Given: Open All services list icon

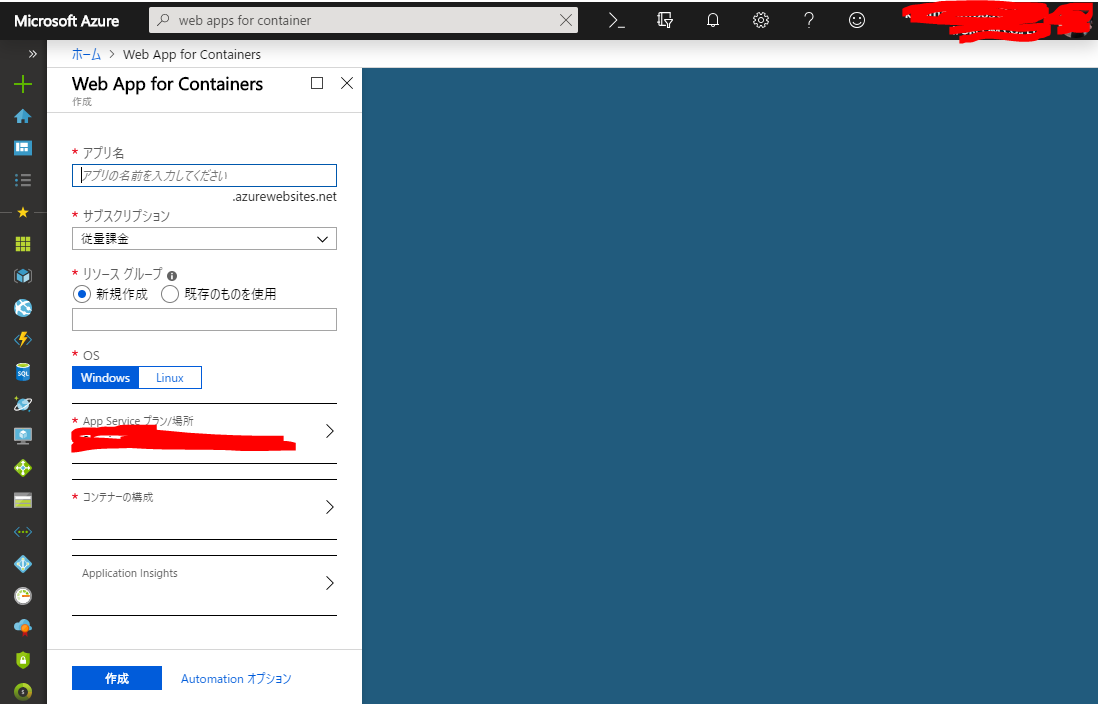Looking at the screenshot, I should click(23, 180).
